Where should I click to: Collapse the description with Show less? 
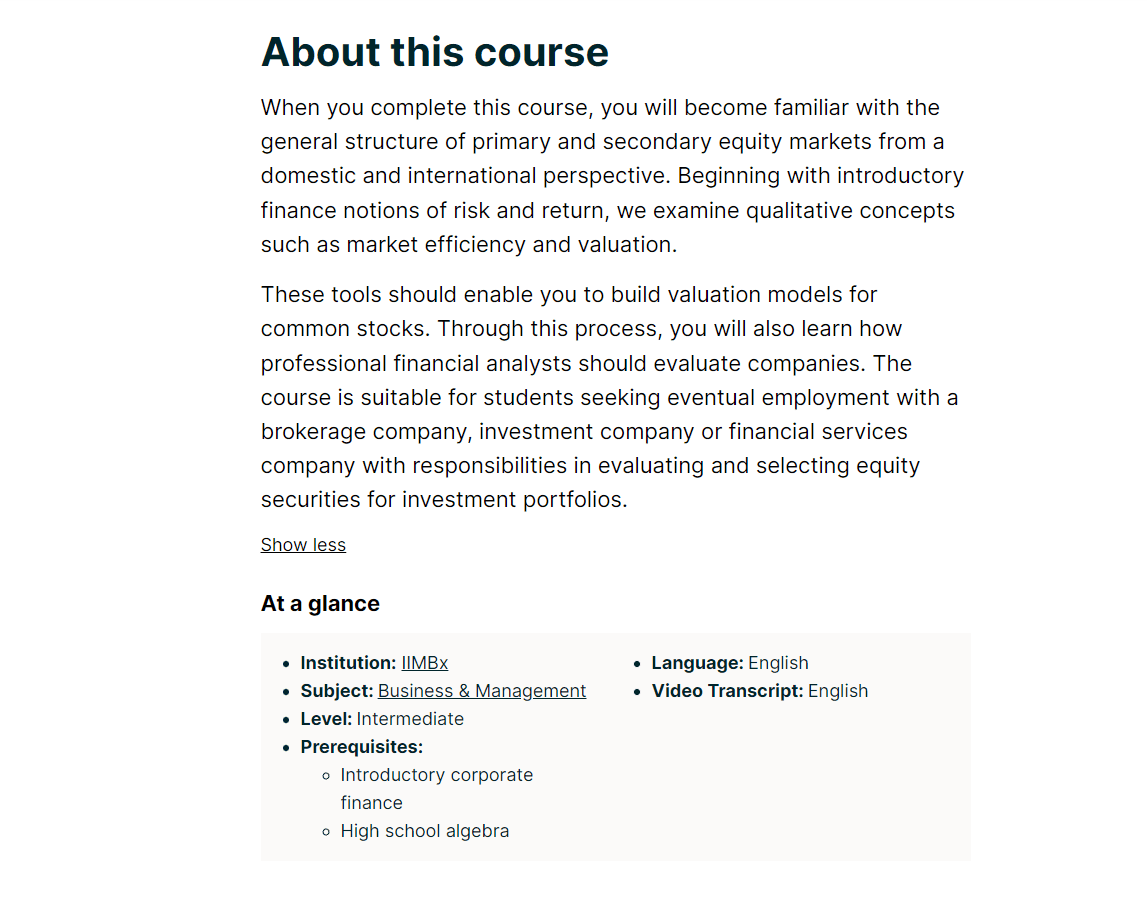pyautogui.click(x=303, y=545)
